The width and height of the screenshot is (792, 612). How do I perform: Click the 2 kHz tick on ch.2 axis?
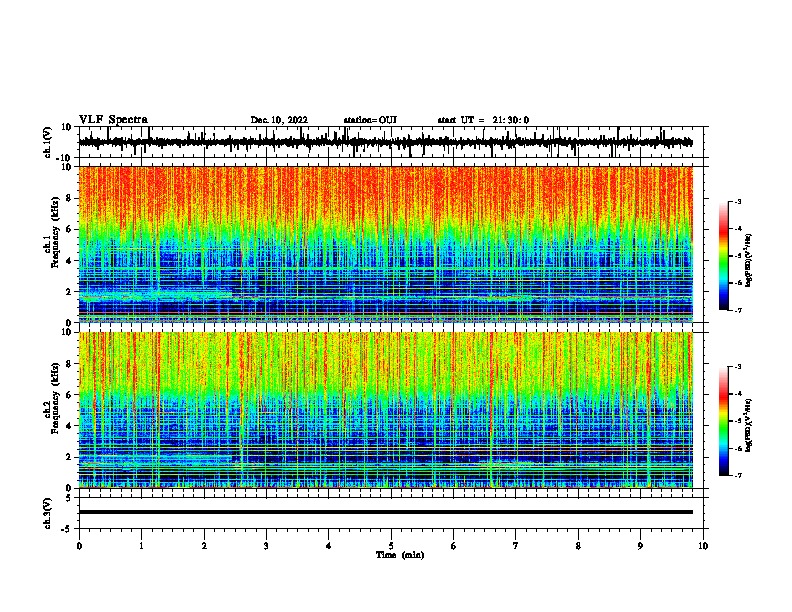70,457
